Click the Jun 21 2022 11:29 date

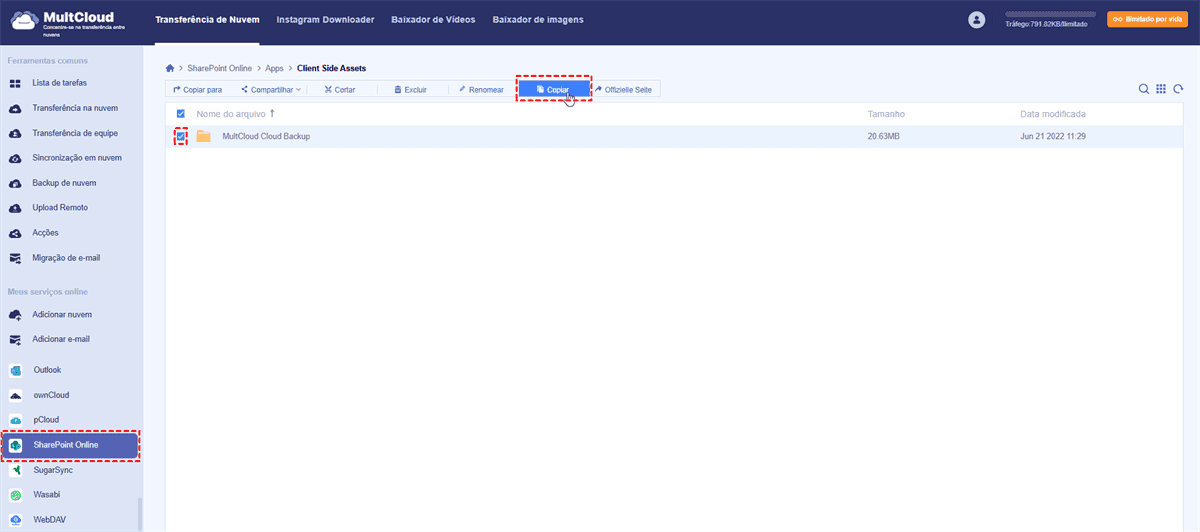click(1053, 136)
